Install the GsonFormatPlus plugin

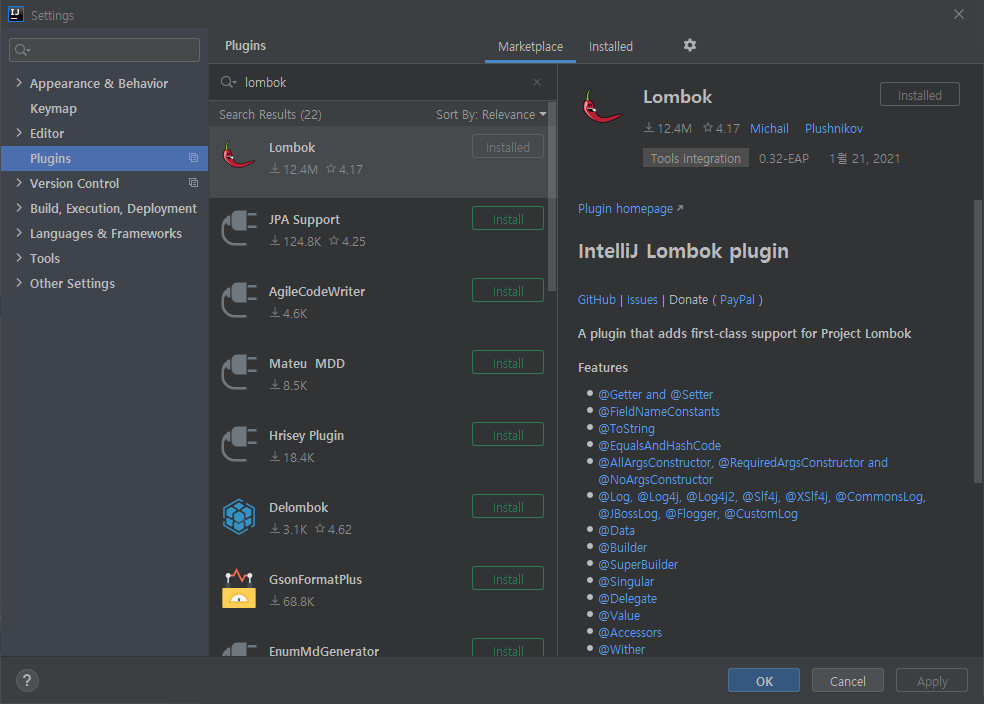point(508,579)
